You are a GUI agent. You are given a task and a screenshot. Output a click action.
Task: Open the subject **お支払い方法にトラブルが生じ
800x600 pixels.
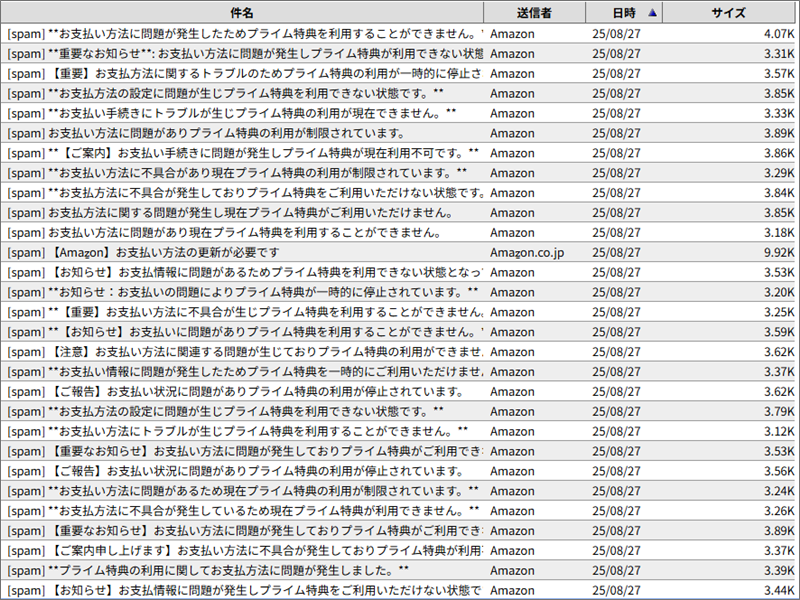pyautogui.click(x=237, y=432)
